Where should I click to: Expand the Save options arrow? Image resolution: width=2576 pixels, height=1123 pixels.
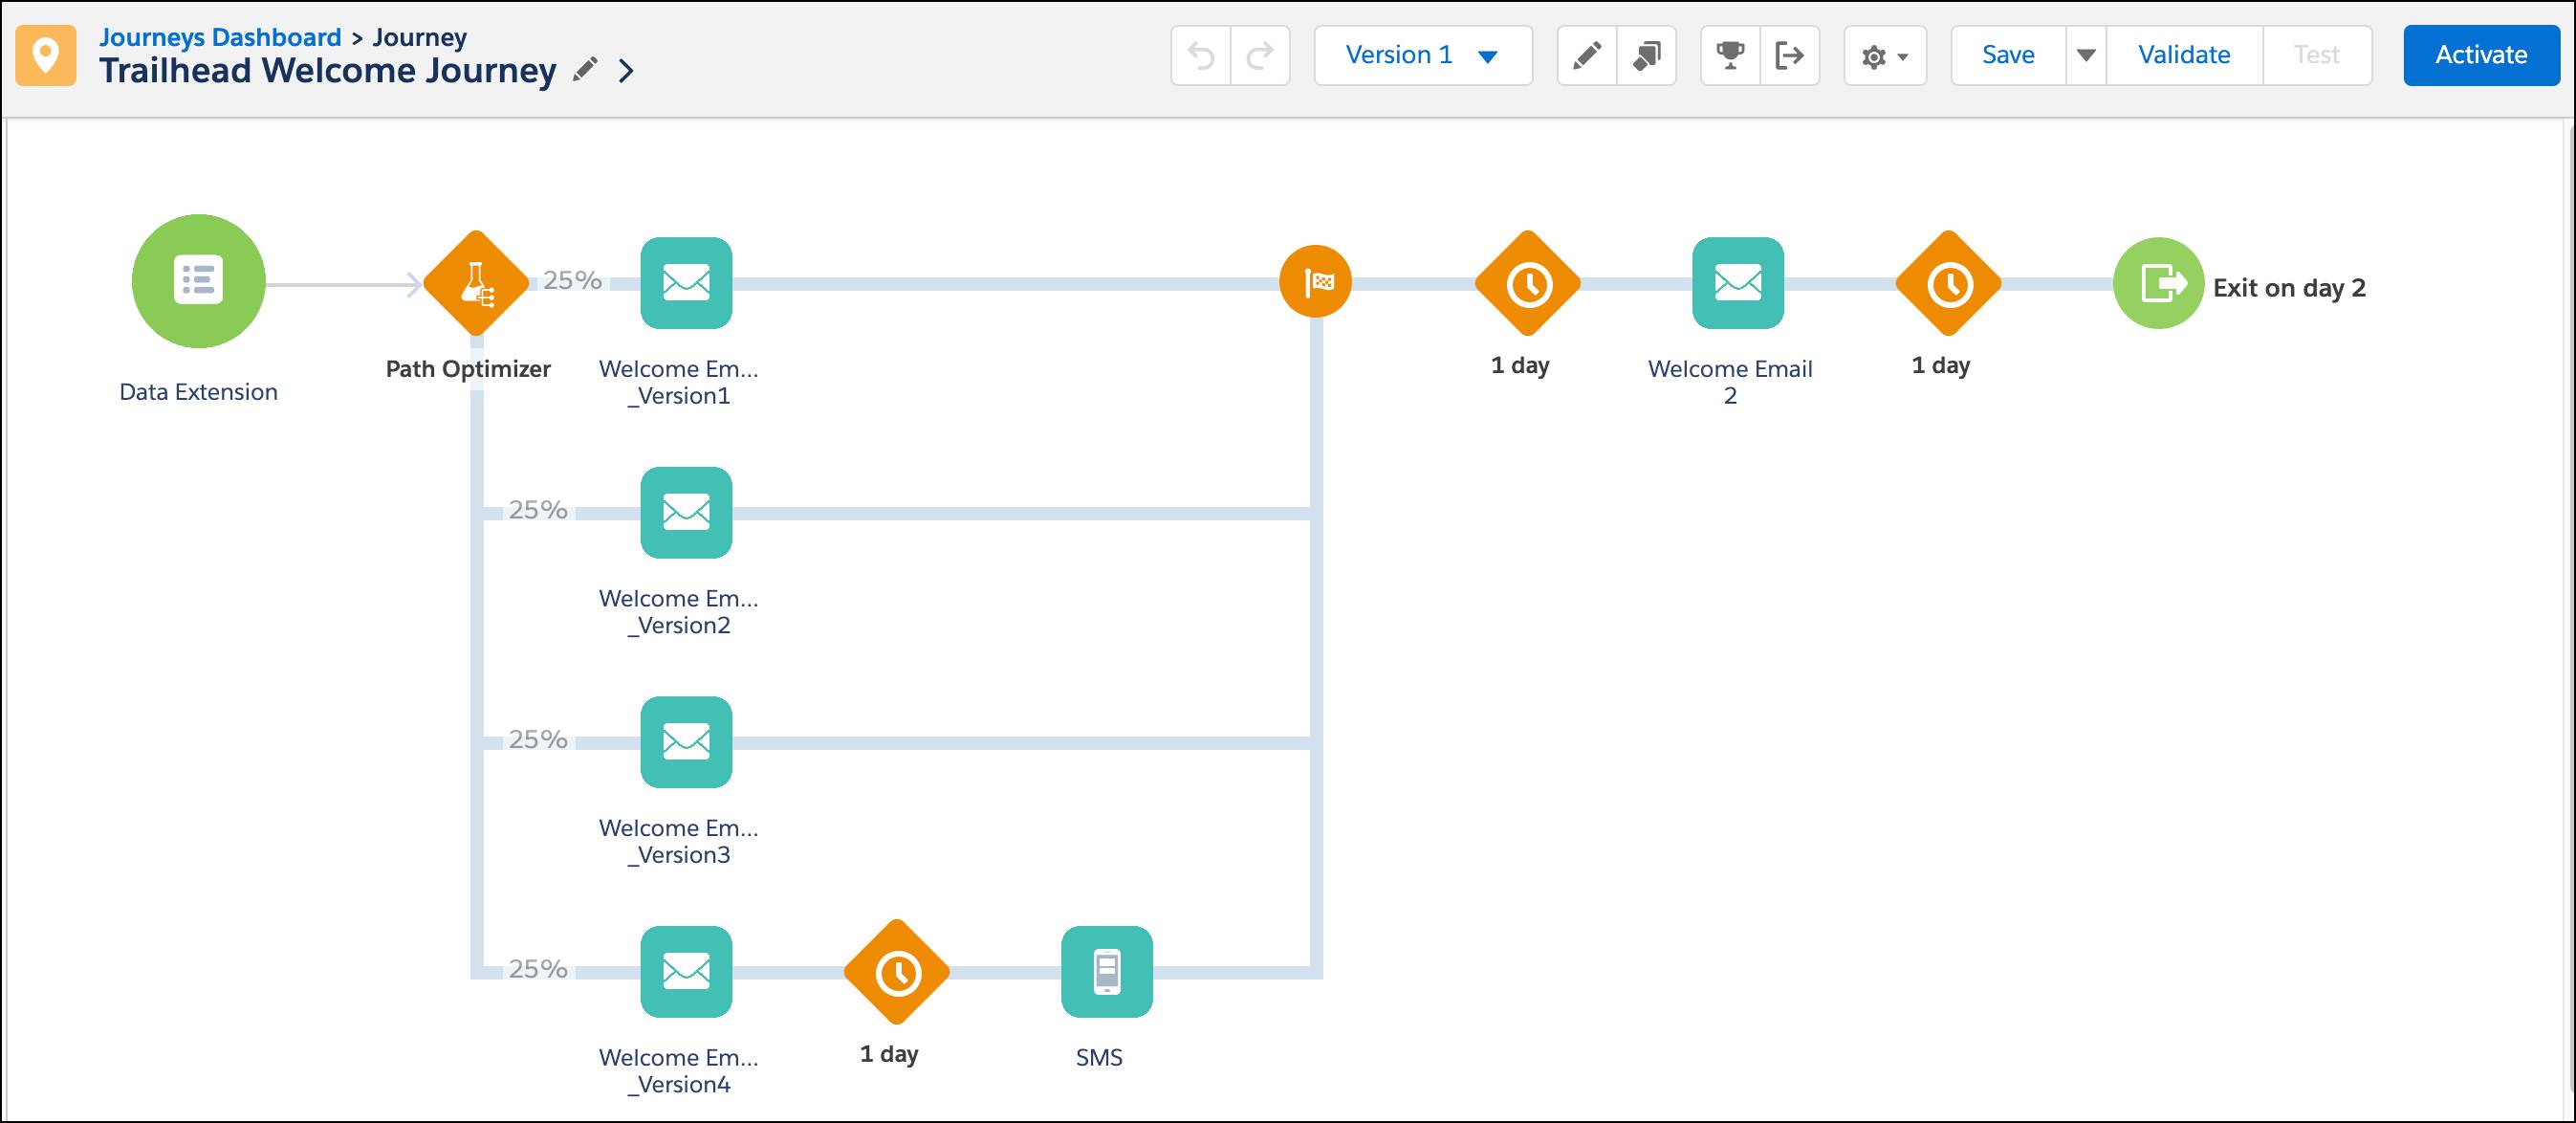(2086, 55)
